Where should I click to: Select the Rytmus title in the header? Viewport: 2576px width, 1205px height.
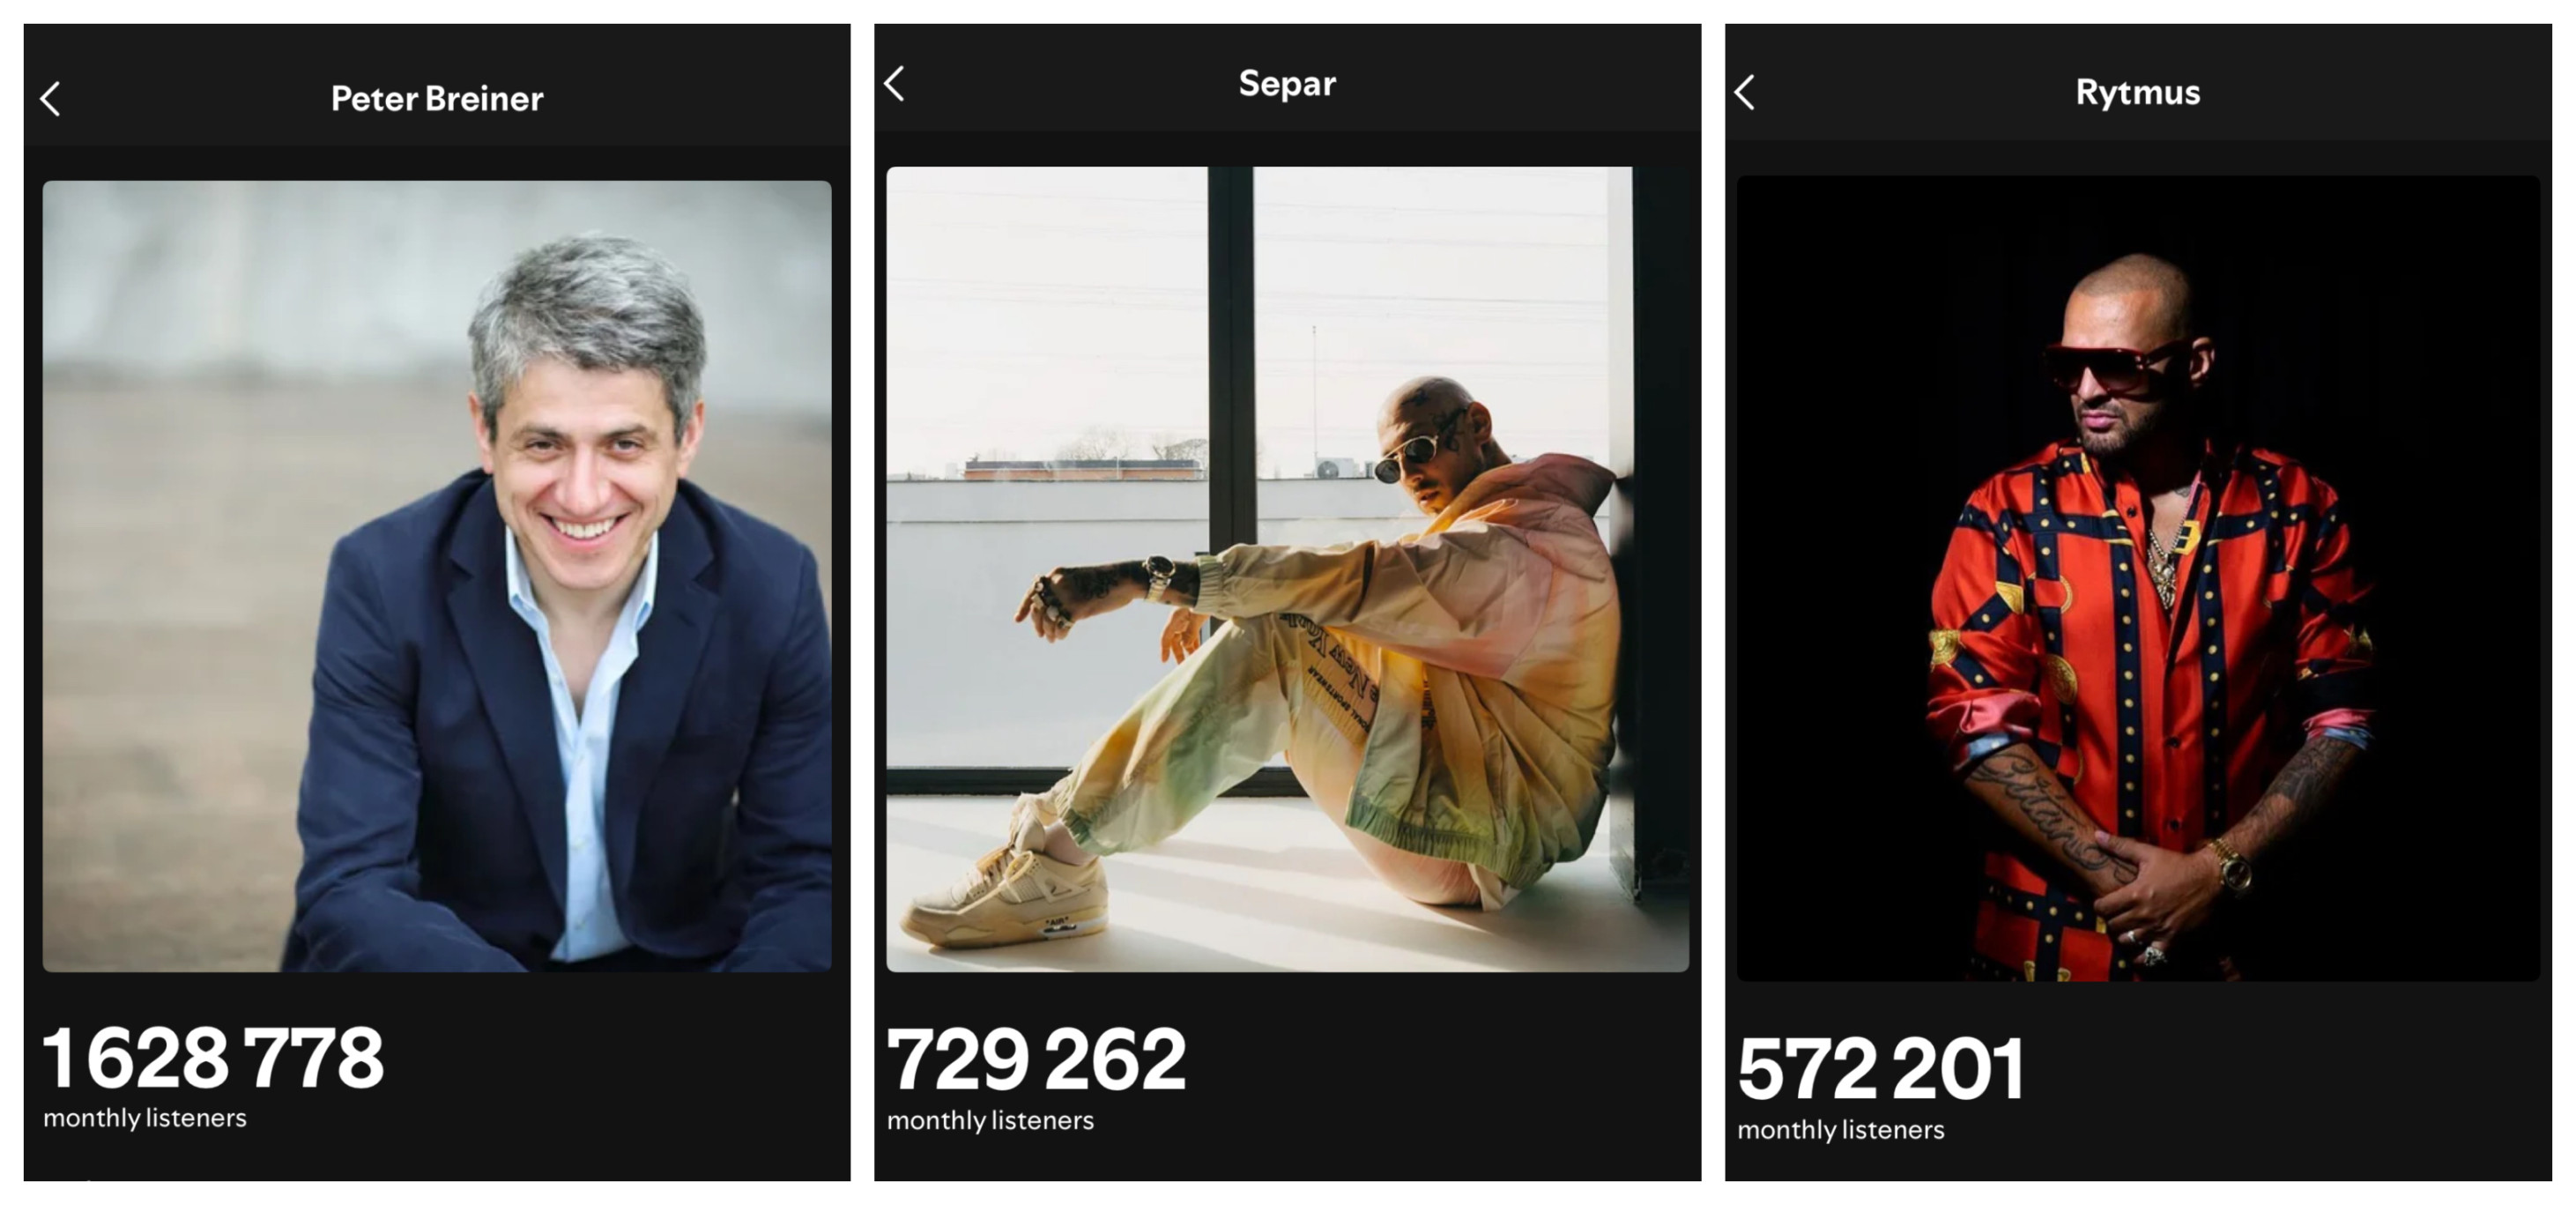click(2138, 92)
